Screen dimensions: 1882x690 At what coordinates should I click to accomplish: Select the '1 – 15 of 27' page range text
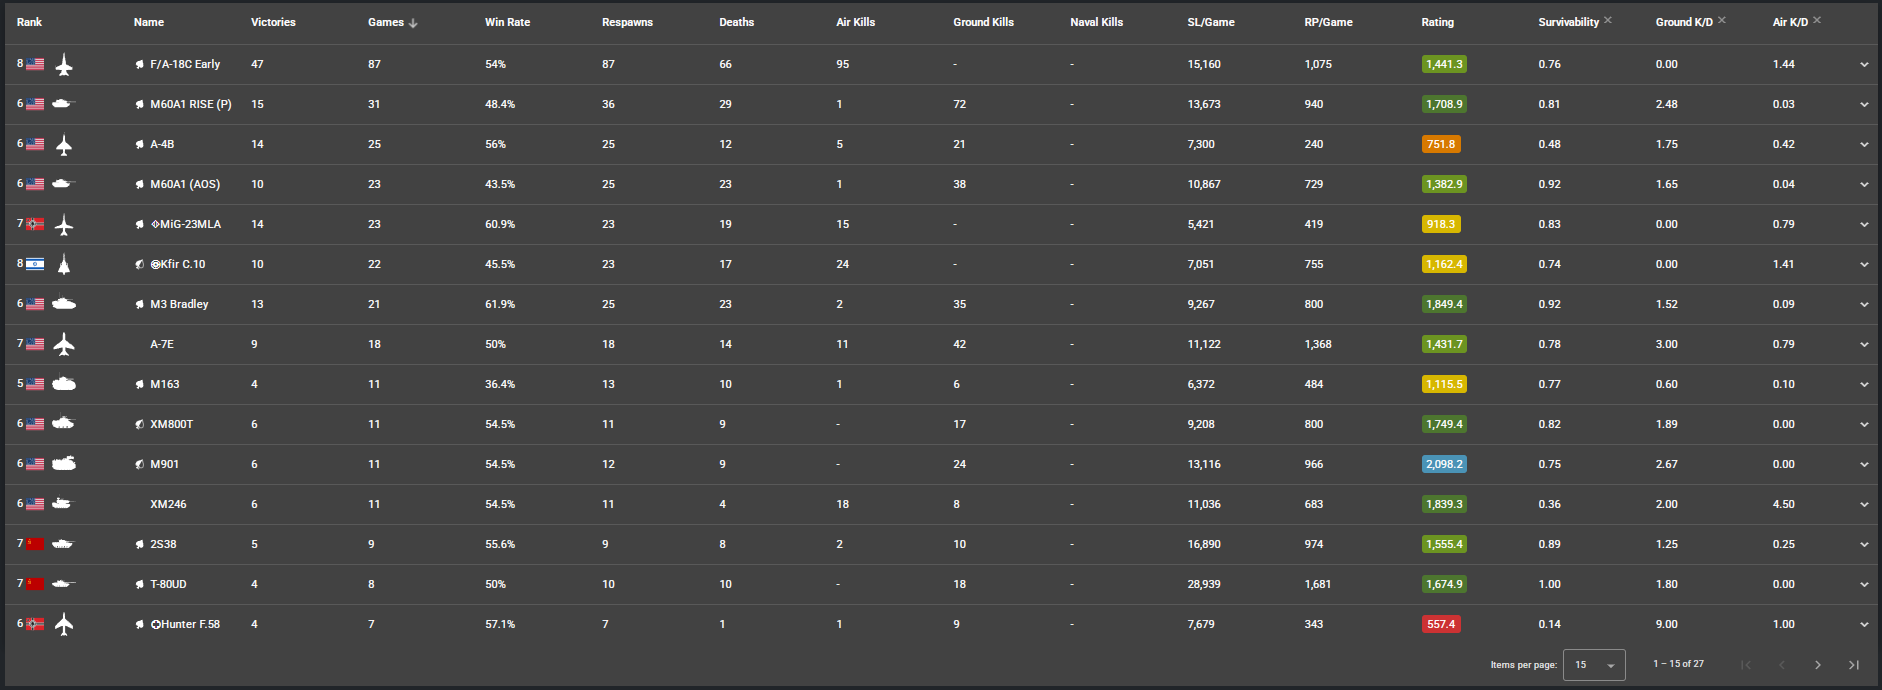pos(1678,664)
